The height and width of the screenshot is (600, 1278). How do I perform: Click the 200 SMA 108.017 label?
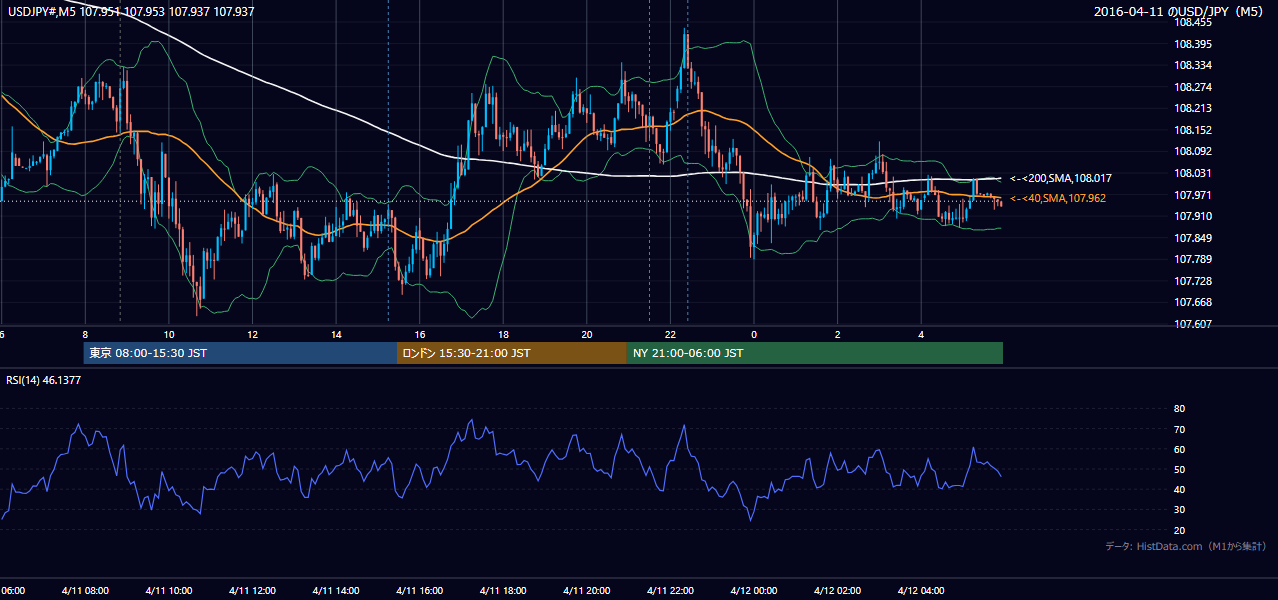1060,178
